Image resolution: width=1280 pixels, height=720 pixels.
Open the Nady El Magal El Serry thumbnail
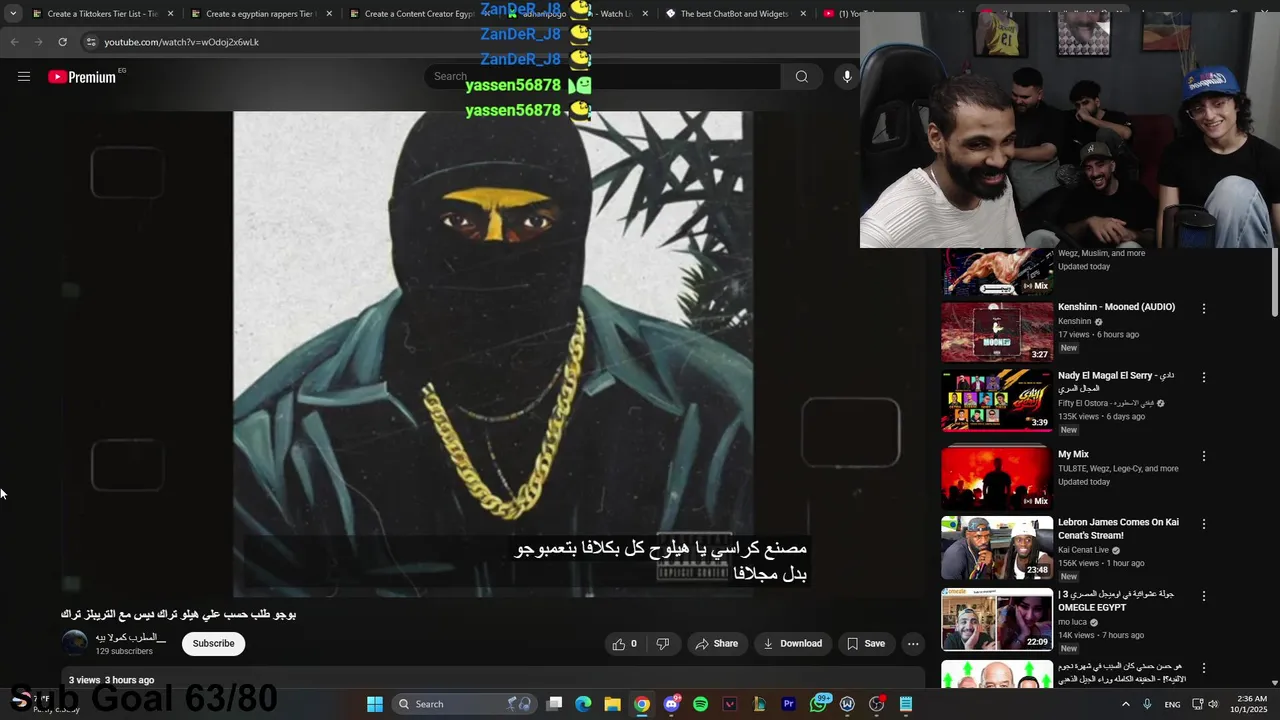997,400
